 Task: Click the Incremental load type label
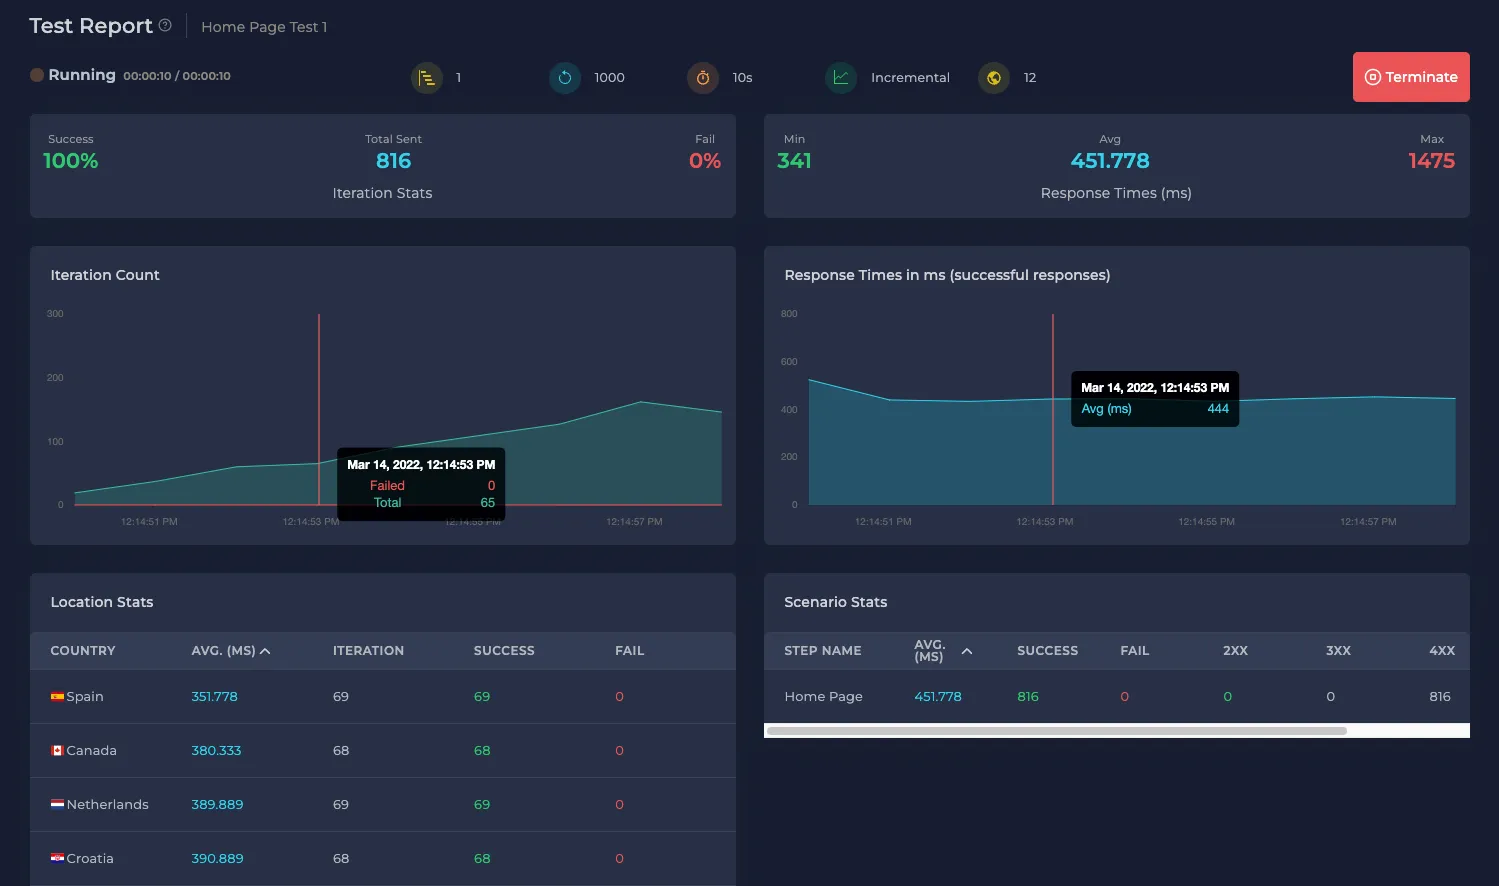tap(910, 77)
